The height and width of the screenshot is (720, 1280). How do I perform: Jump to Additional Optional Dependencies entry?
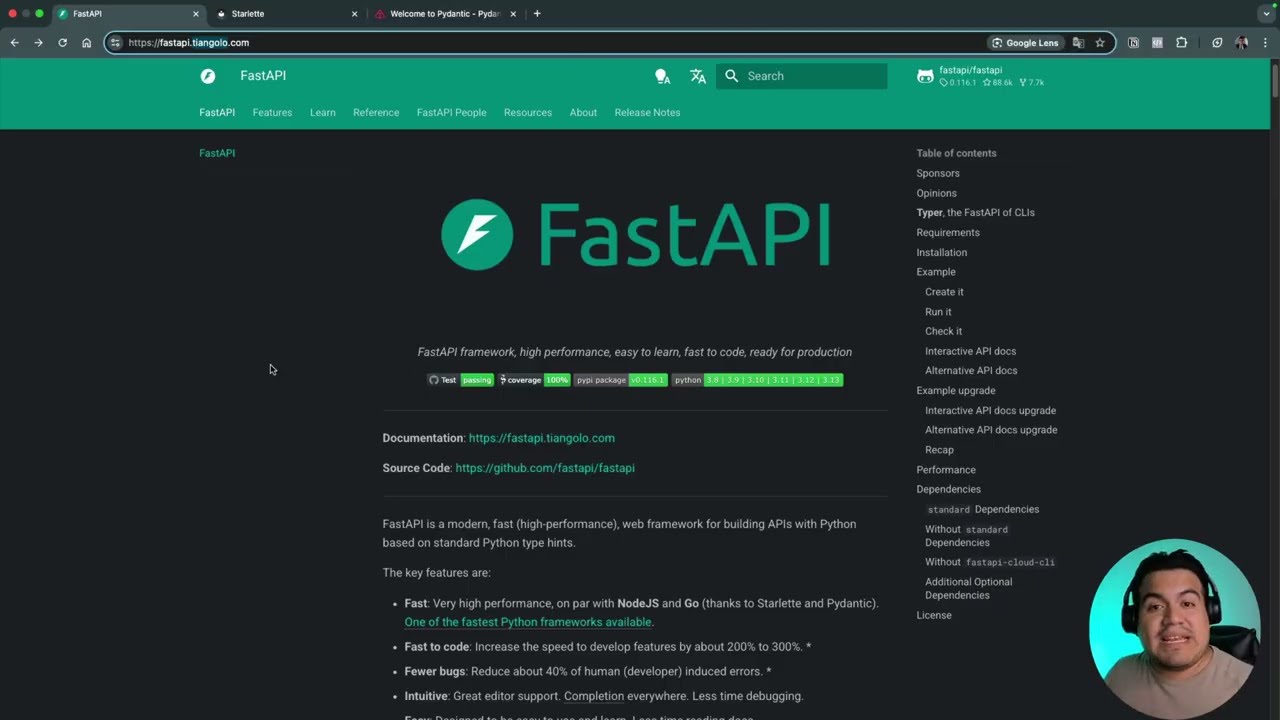pos(968,588)
